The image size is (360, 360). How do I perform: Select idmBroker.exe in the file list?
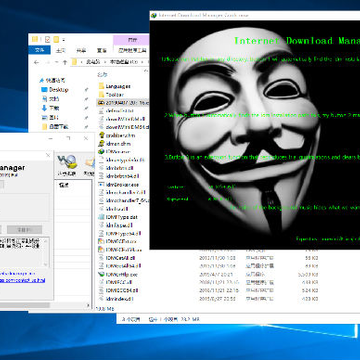click(x=122, y=184)
